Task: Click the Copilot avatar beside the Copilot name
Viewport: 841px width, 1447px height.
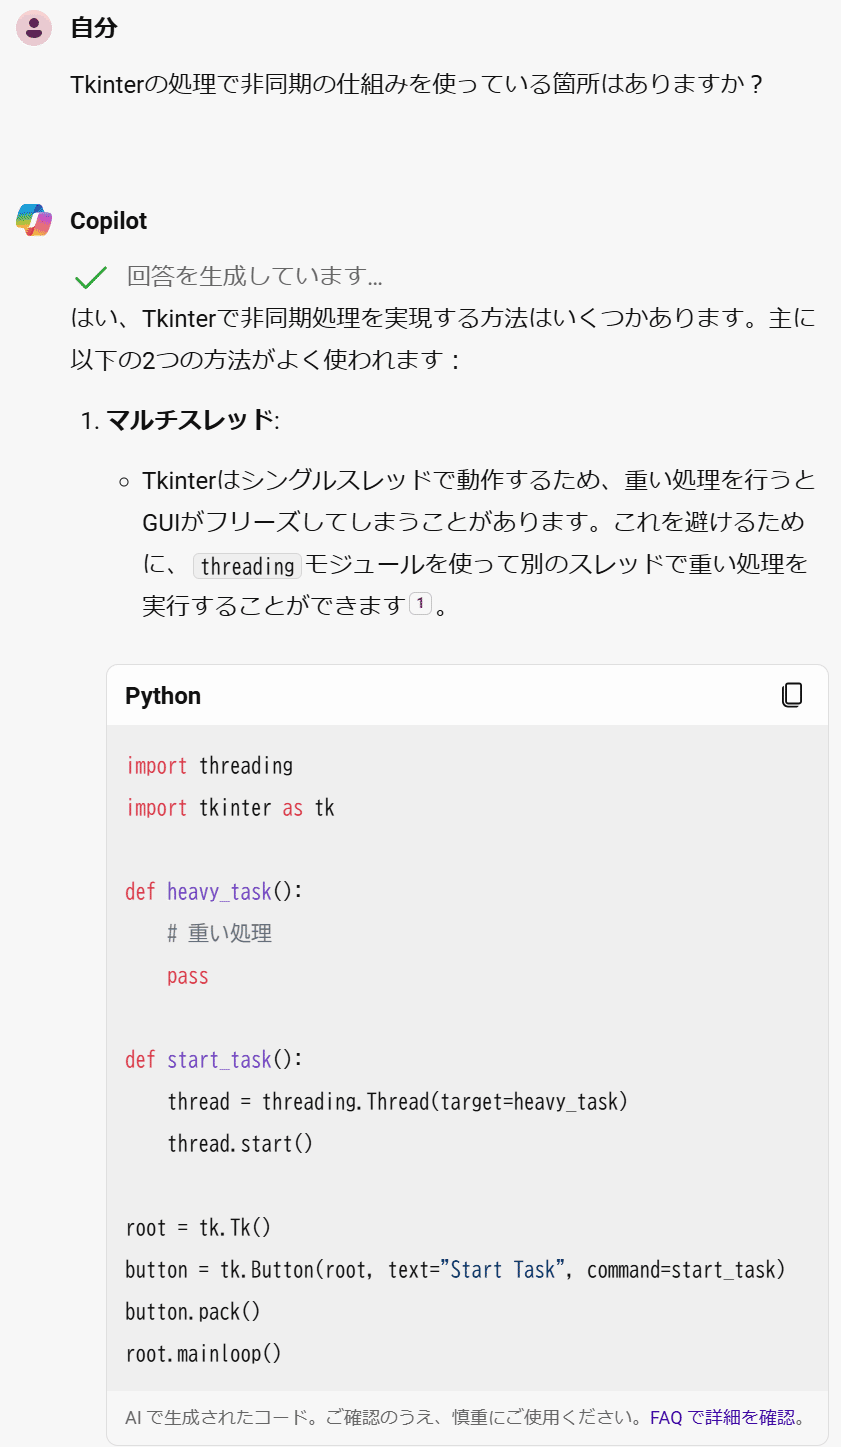Action: tap(33, 221)
